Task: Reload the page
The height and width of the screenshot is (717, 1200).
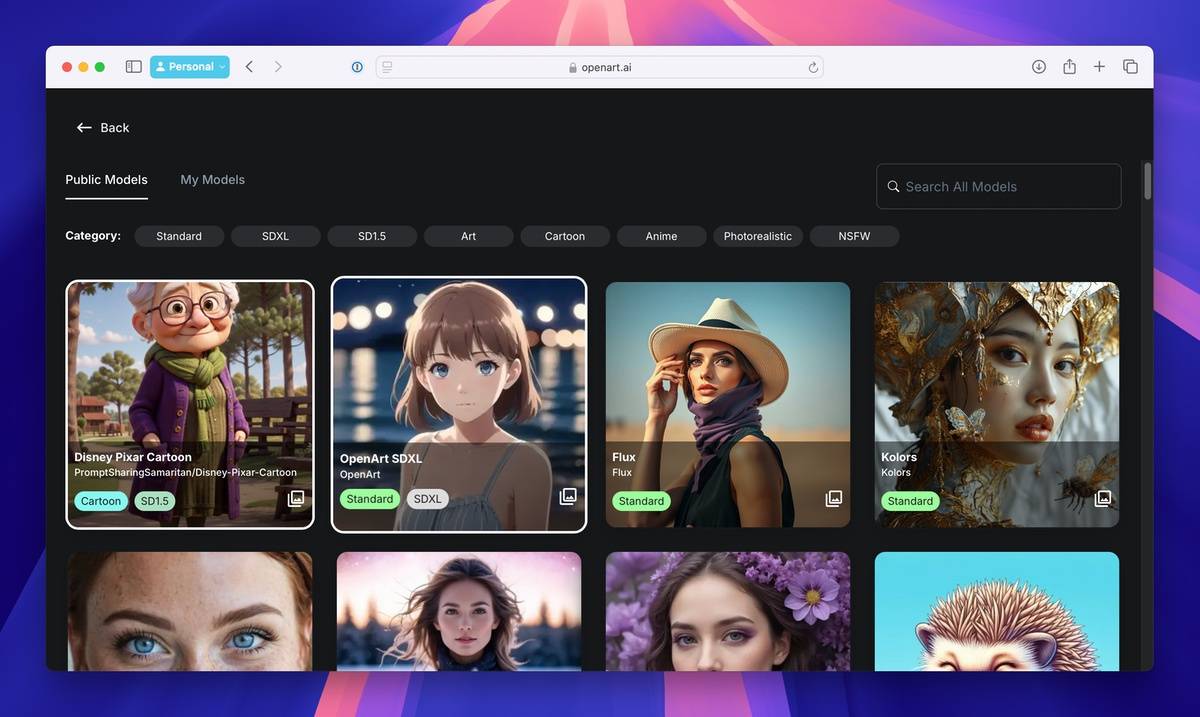Action: [813, 67]
